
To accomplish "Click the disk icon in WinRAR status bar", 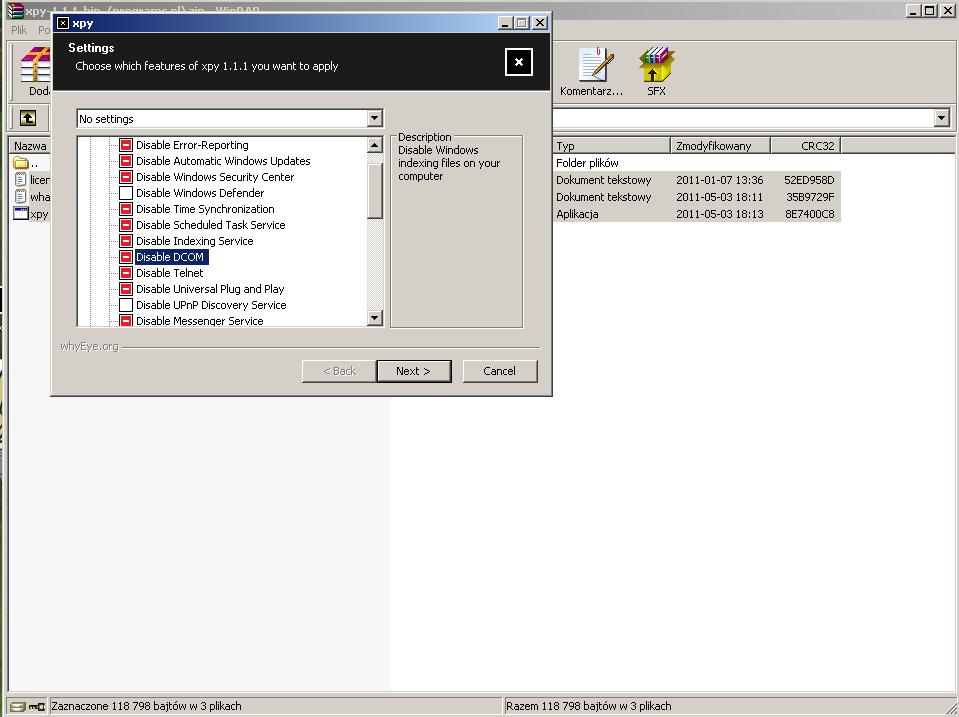I will click(x=17, y=707).
